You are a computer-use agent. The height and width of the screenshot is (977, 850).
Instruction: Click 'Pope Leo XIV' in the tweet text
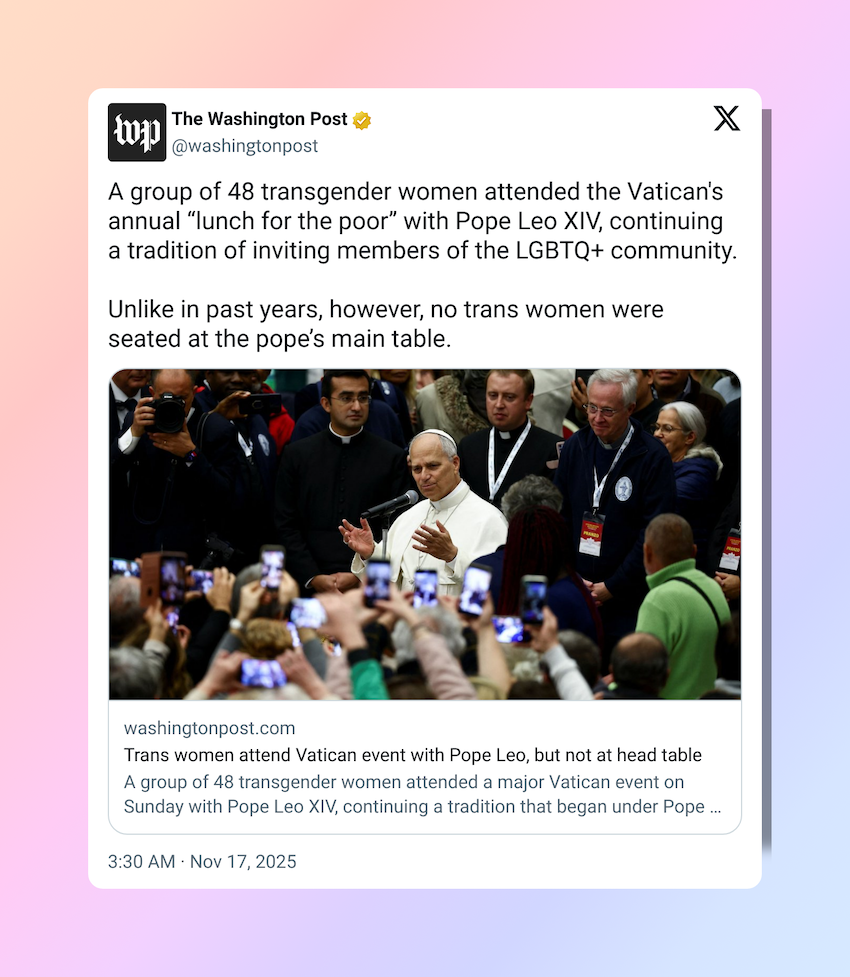528,221
